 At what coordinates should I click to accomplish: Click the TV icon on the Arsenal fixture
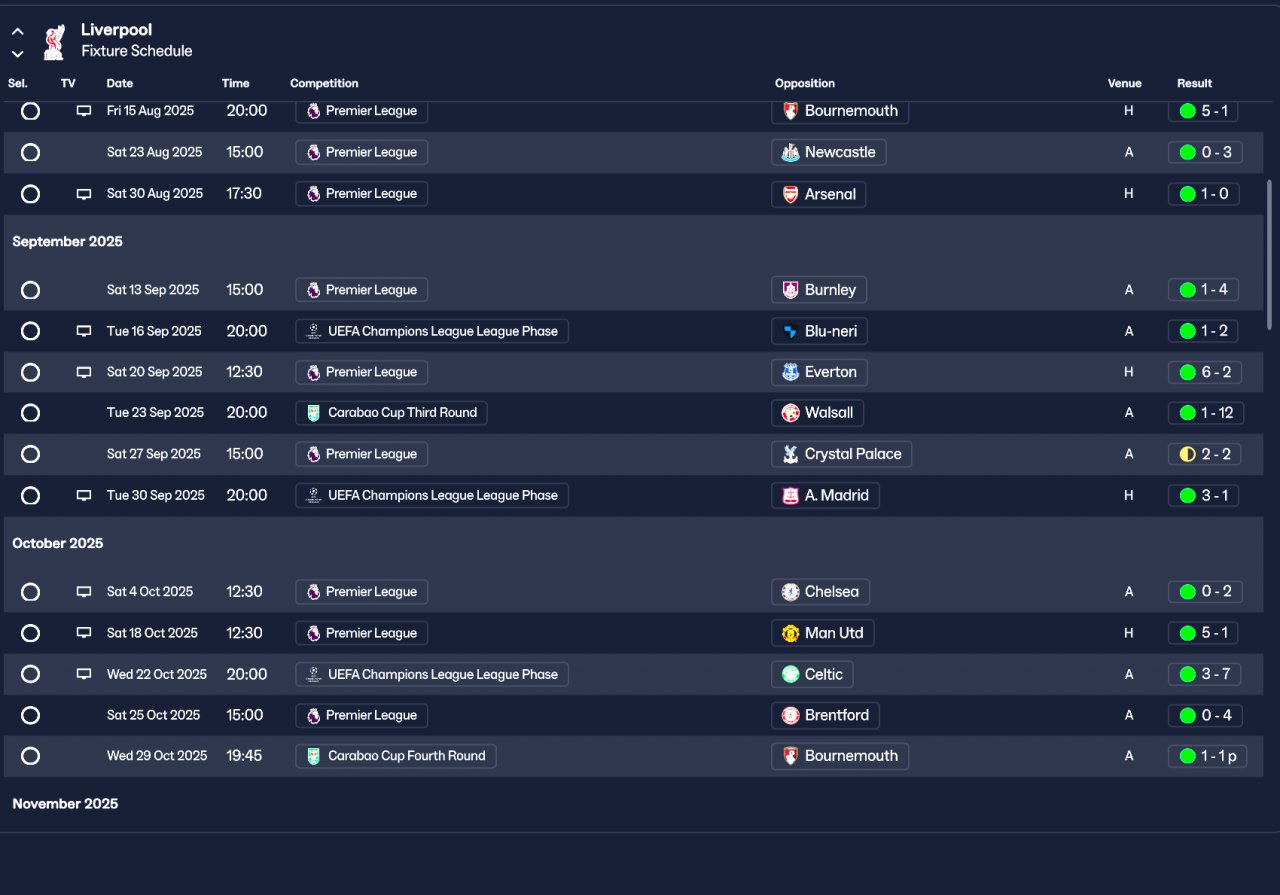coord(84,194)
